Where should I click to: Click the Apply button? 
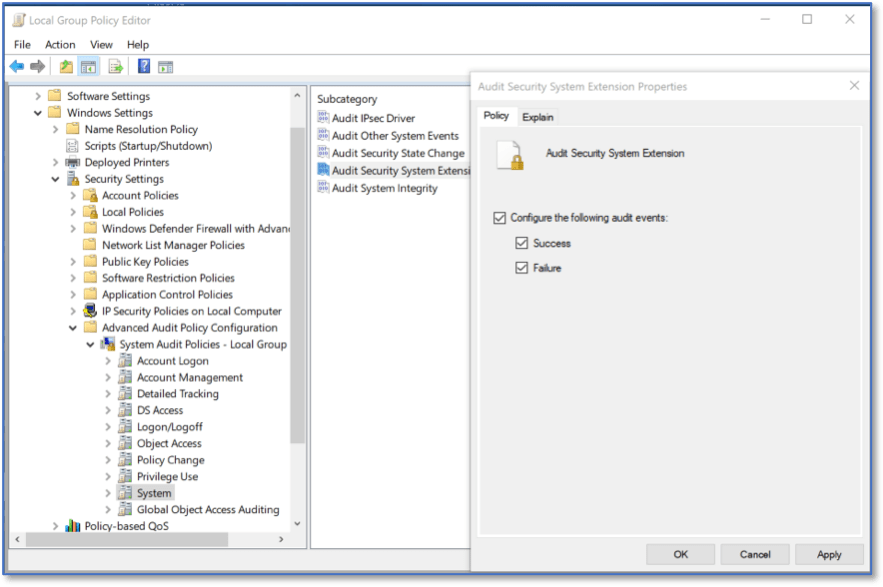(x=829, y=554)
